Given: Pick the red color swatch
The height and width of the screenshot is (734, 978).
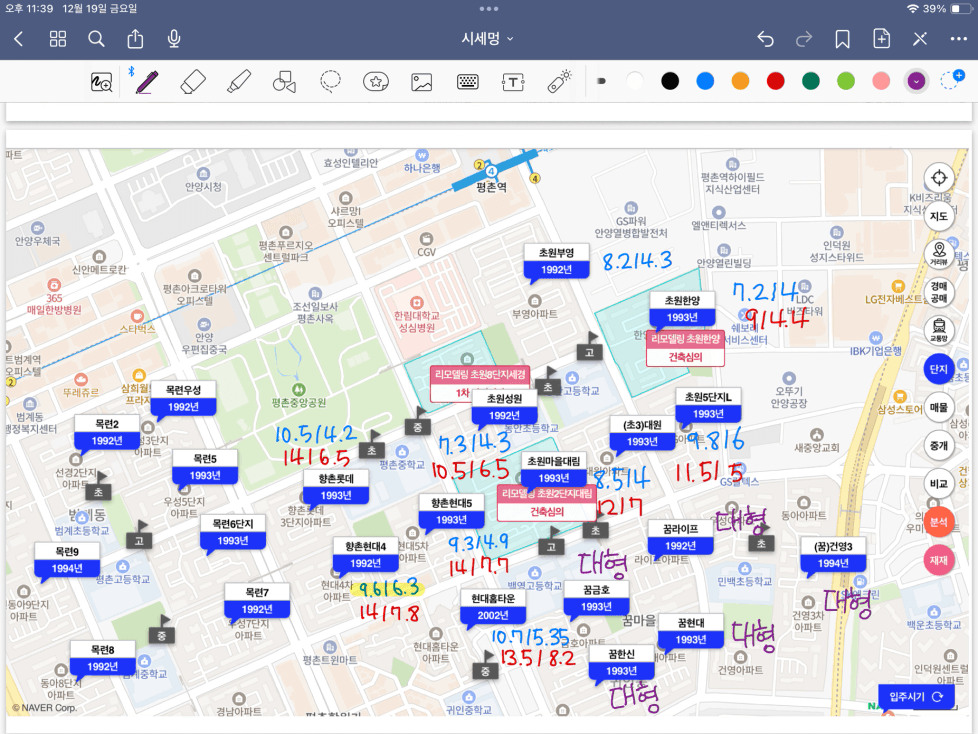Looking at the screenshot, I should pos(775,81).
